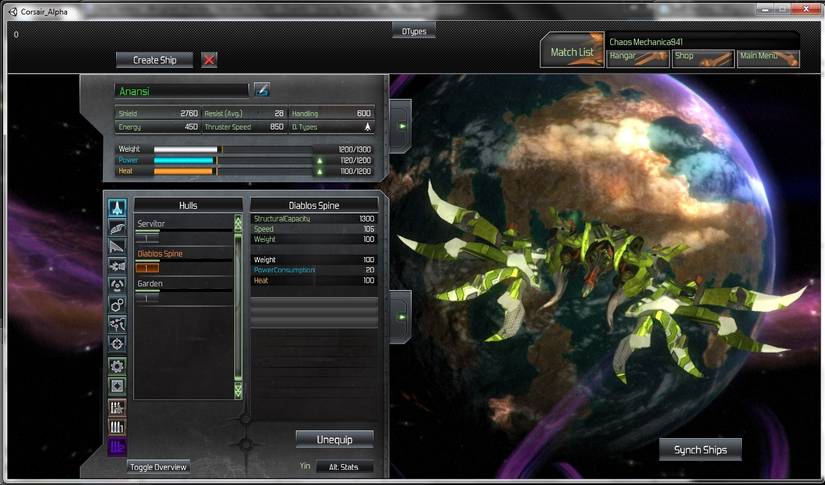Open the white vertical bars icon
Viewport: 825px width, 485px height.
[x=117, y=427]
